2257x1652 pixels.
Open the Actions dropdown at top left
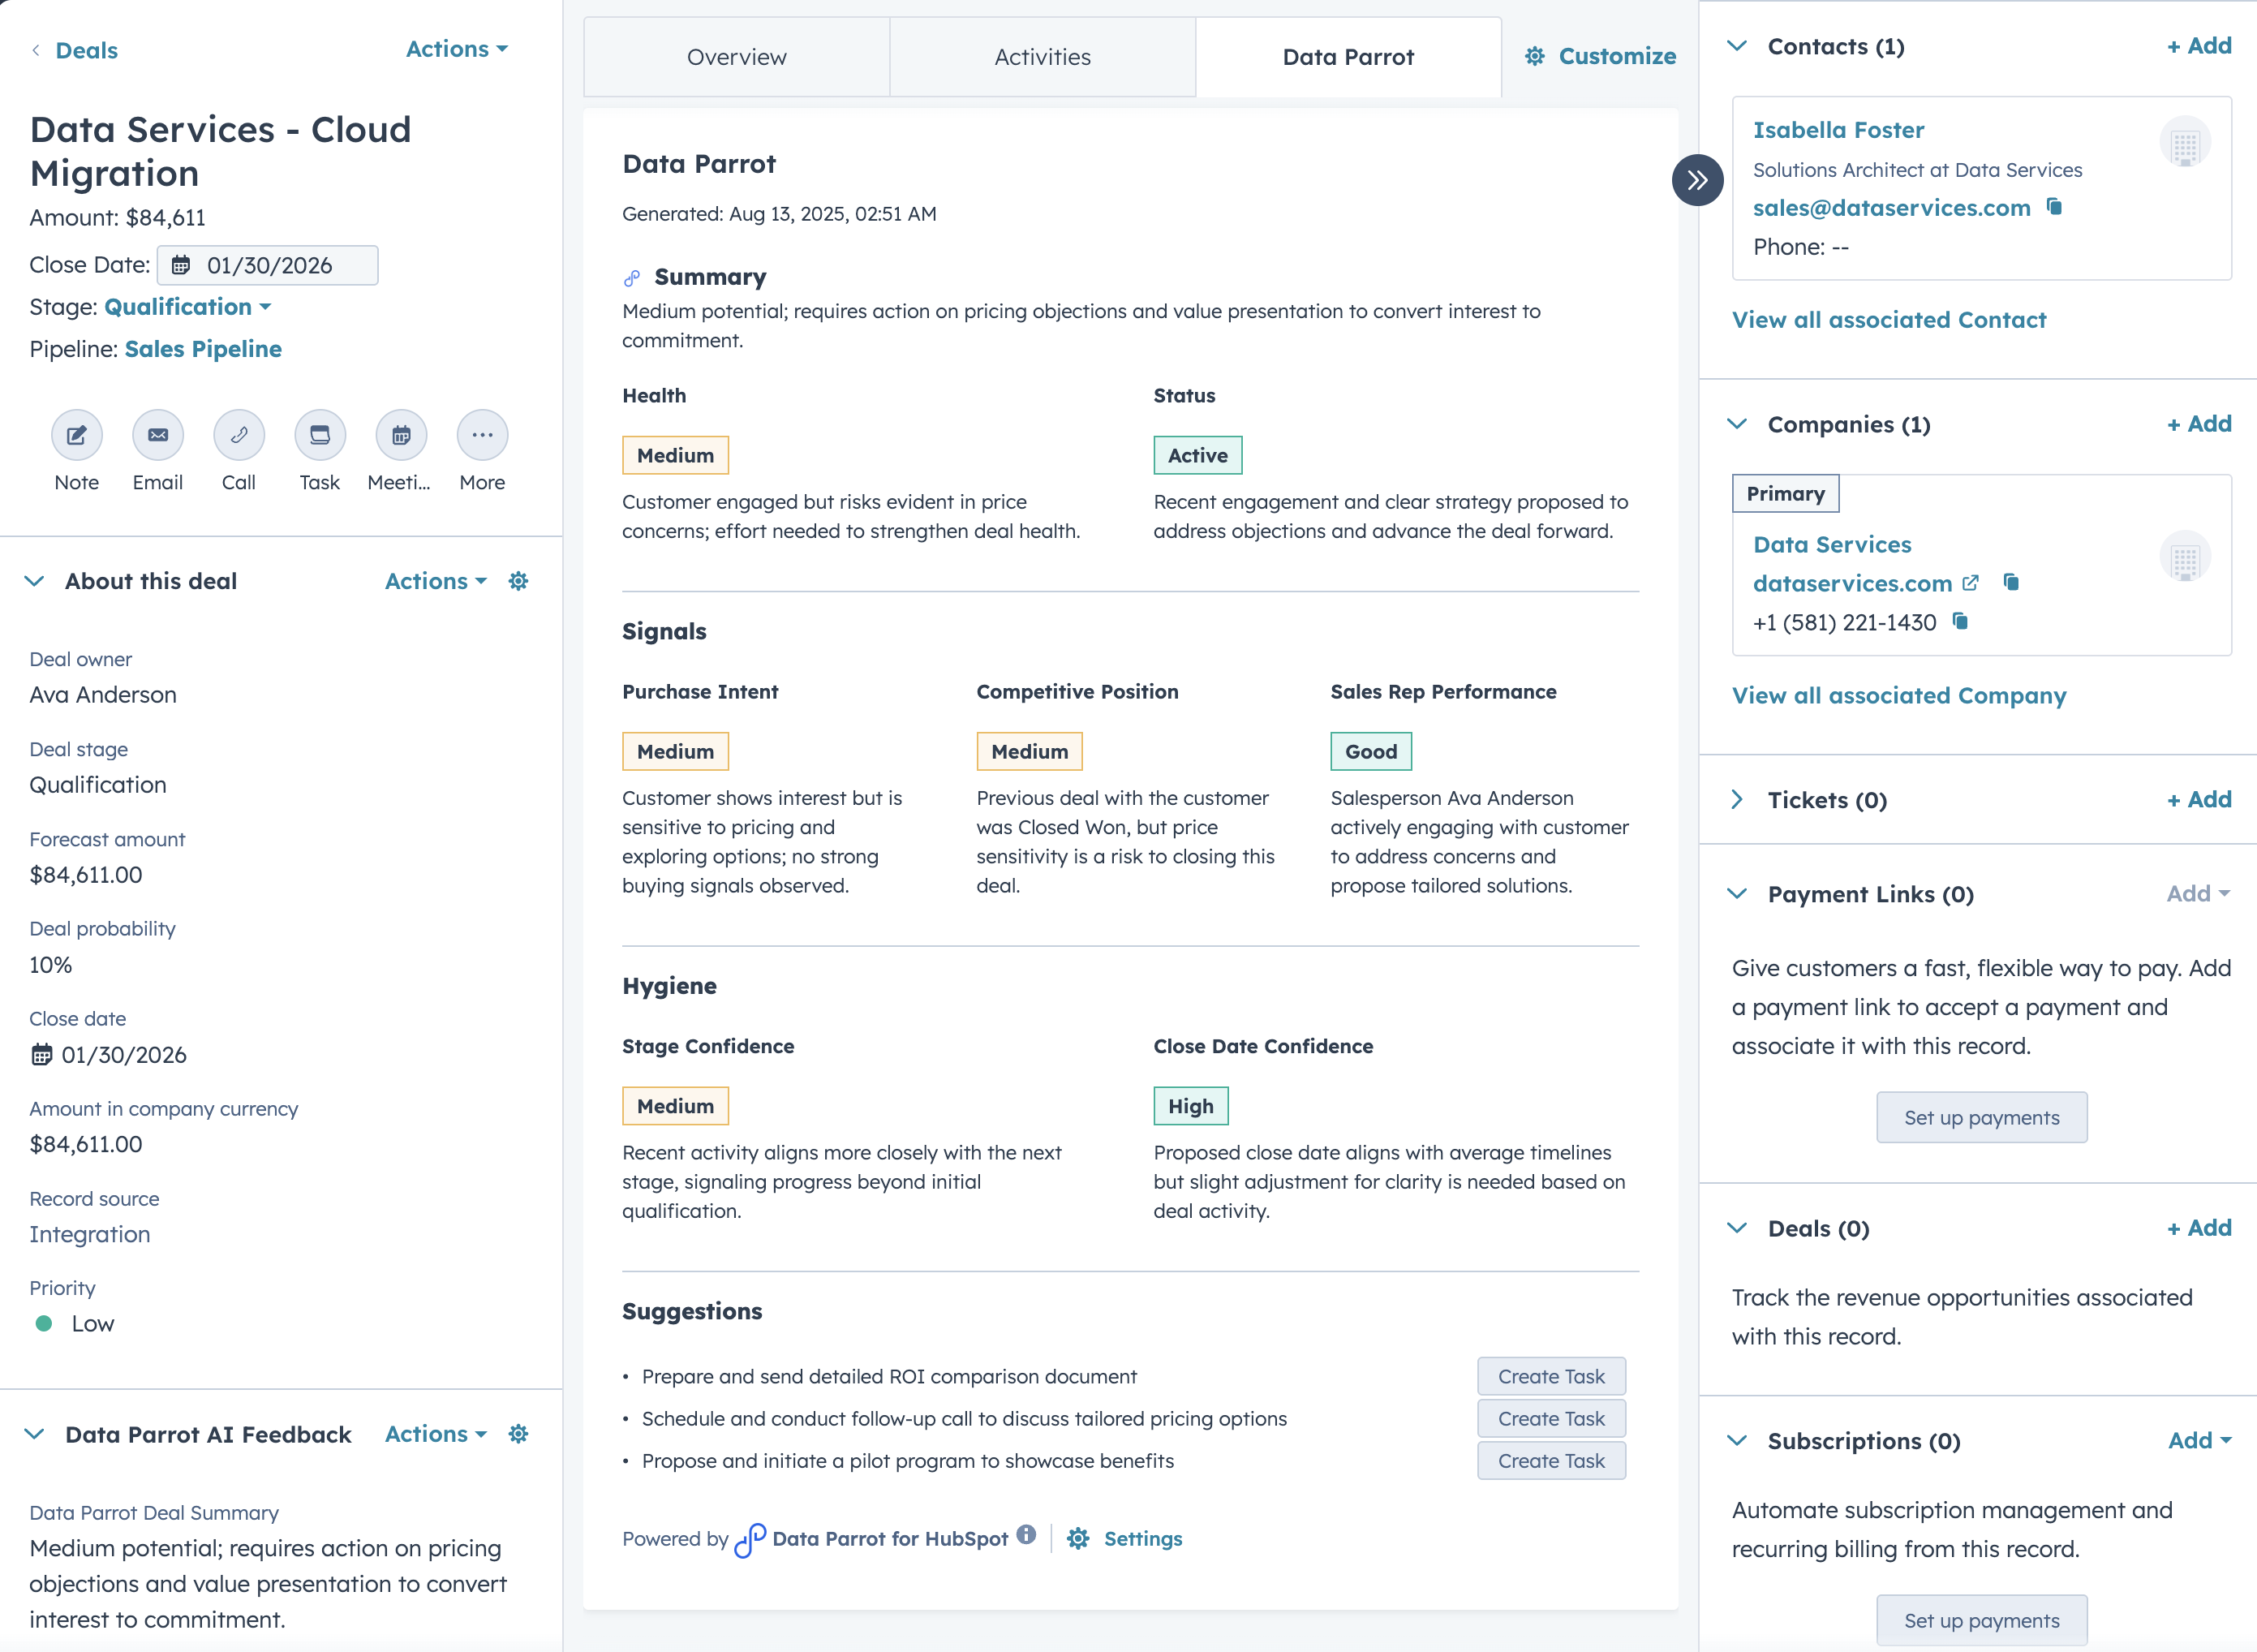pos(456,49)
